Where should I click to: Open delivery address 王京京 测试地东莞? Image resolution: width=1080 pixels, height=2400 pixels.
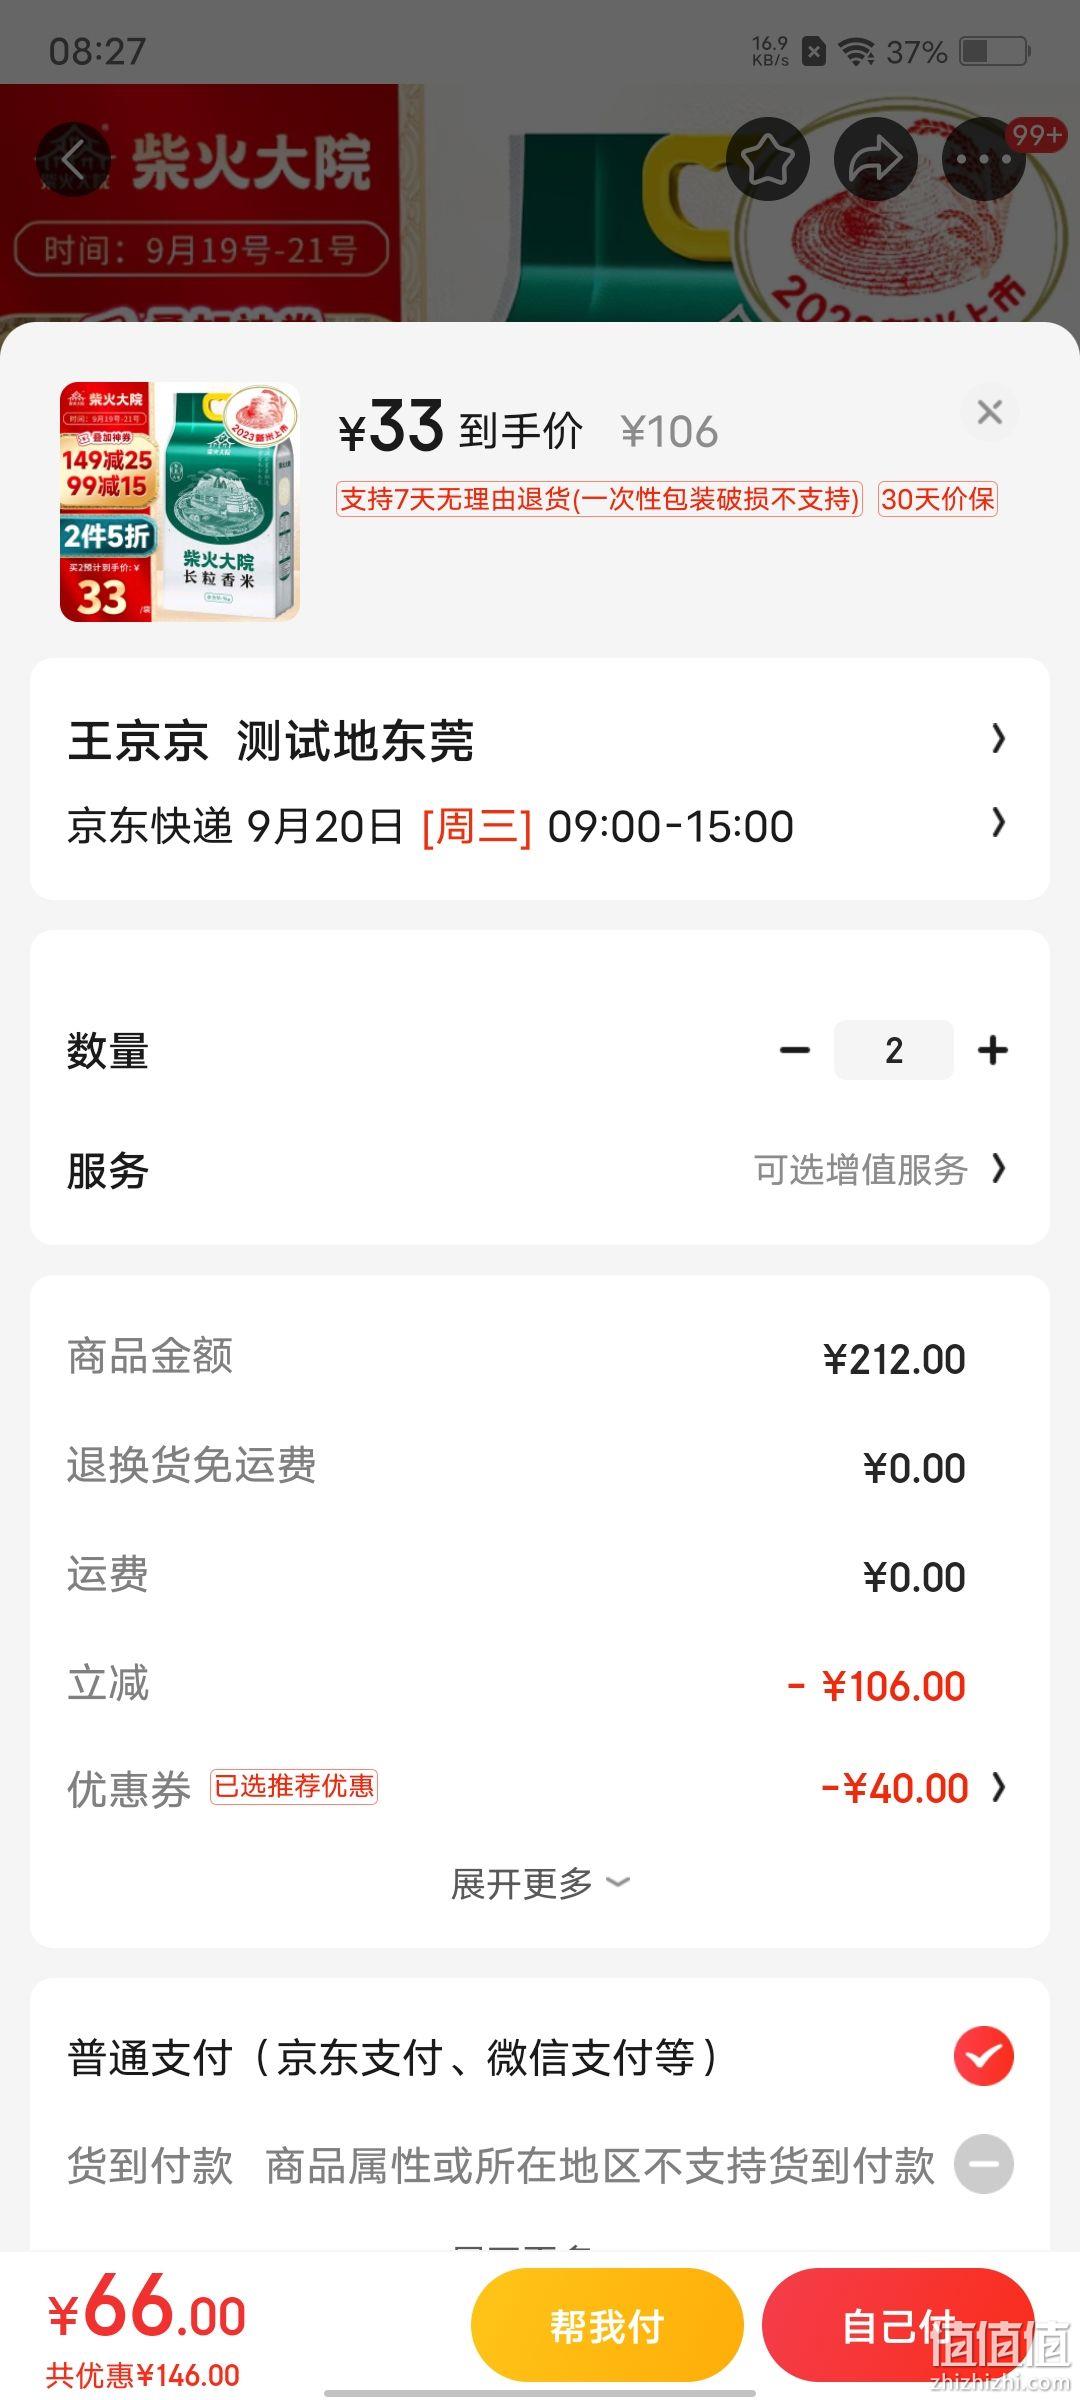click(540, 740)
